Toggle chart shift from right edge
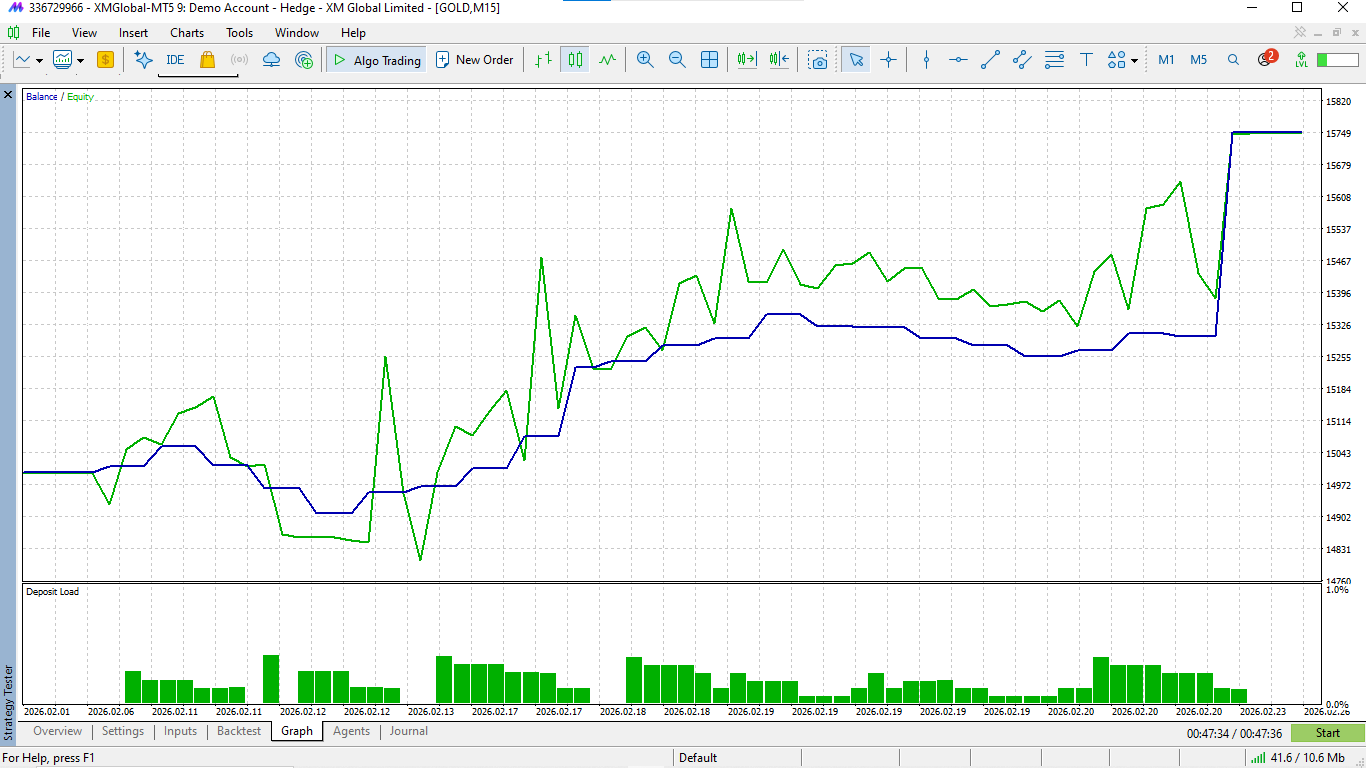Screen dimensions: 1366x768 (780, 60)
